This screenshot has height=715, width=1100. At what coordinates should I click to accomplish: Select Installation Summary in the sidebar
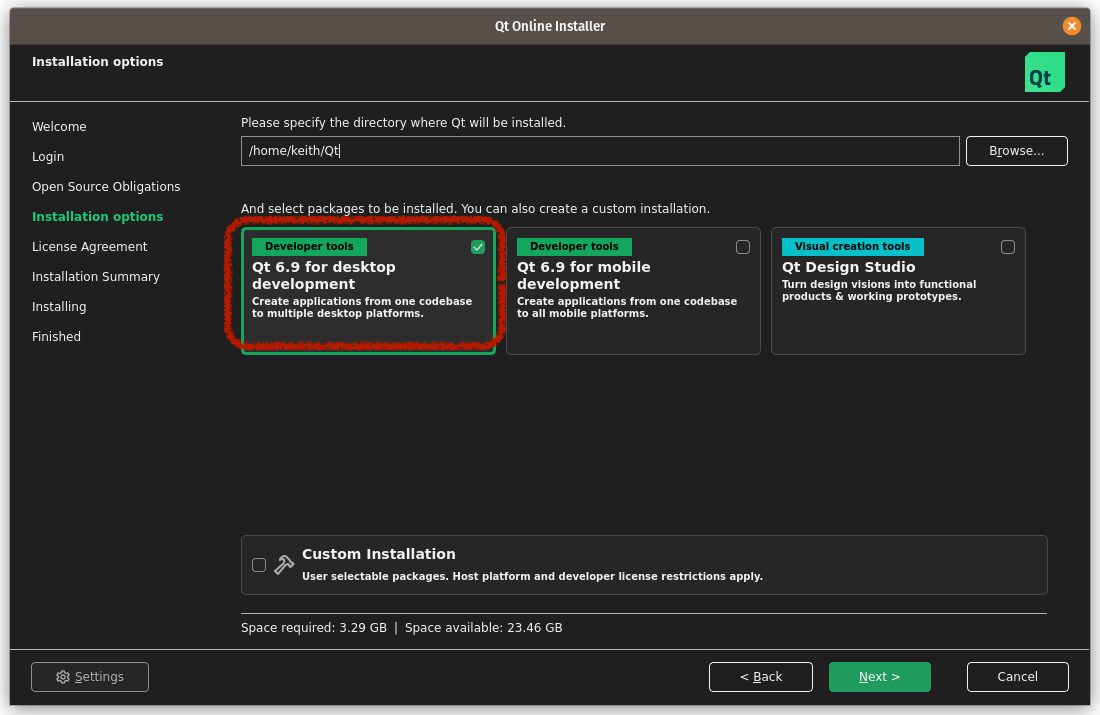coord(95,276)
